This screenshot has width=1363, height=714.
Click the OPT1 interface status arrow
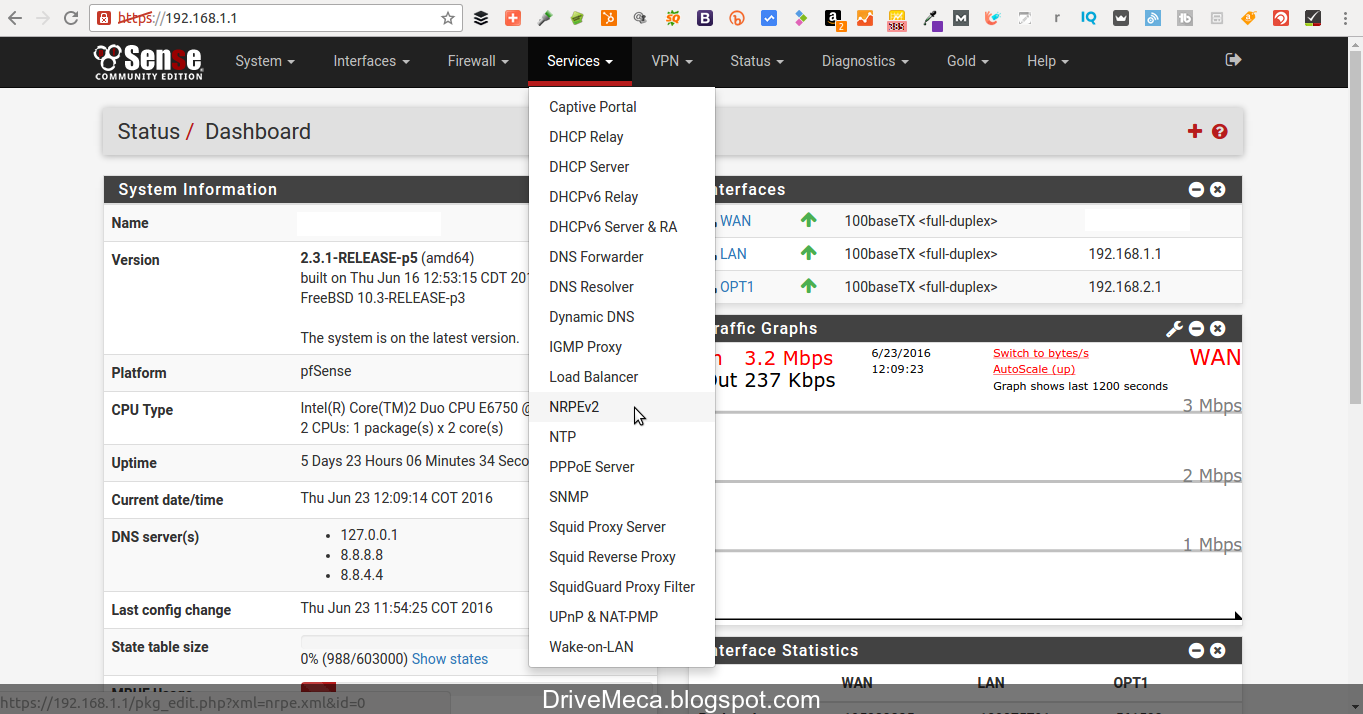coord(807,286)
